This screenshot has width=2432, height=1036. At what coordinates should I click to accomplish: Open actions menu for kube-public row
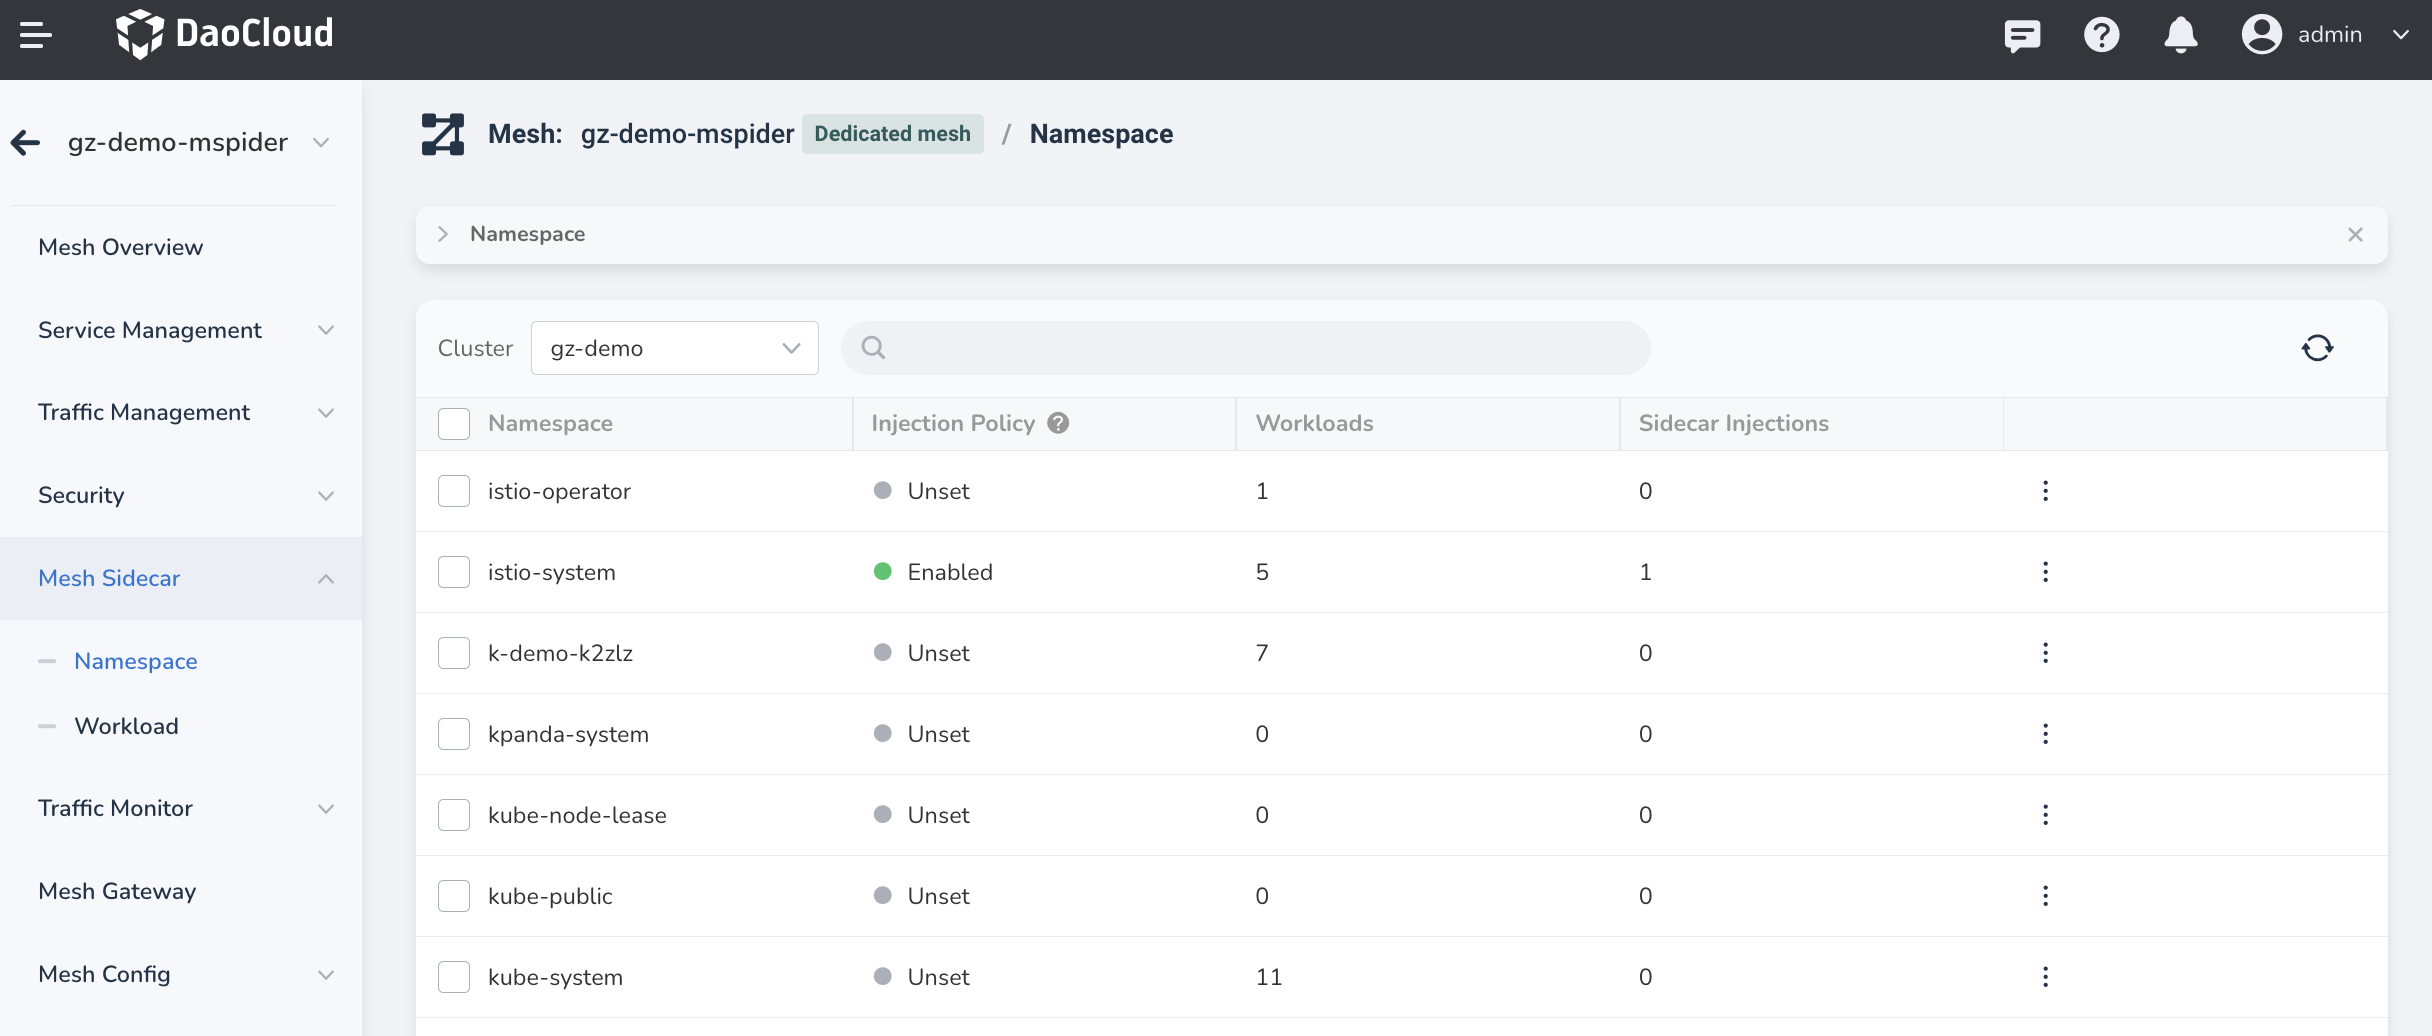point(2045,896)
